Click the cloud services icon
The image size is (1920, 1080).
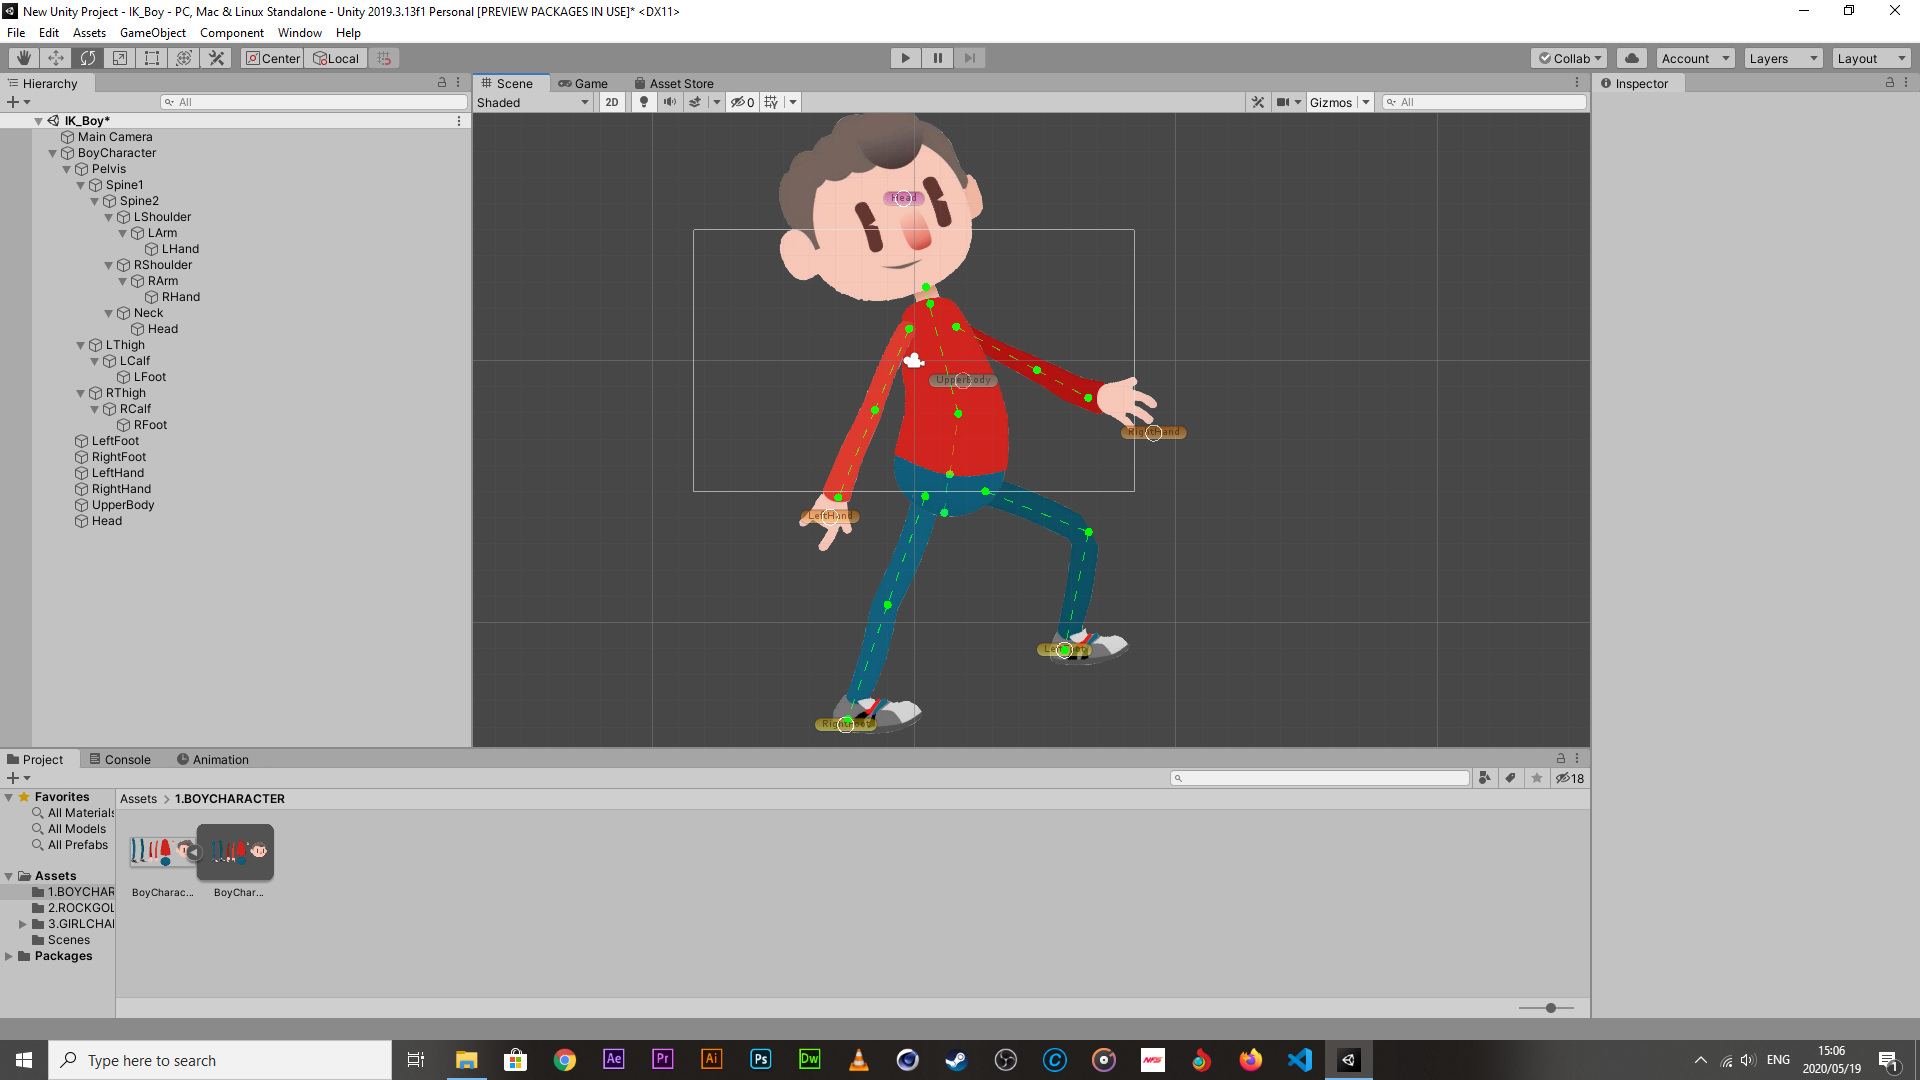coord(1632,58)
